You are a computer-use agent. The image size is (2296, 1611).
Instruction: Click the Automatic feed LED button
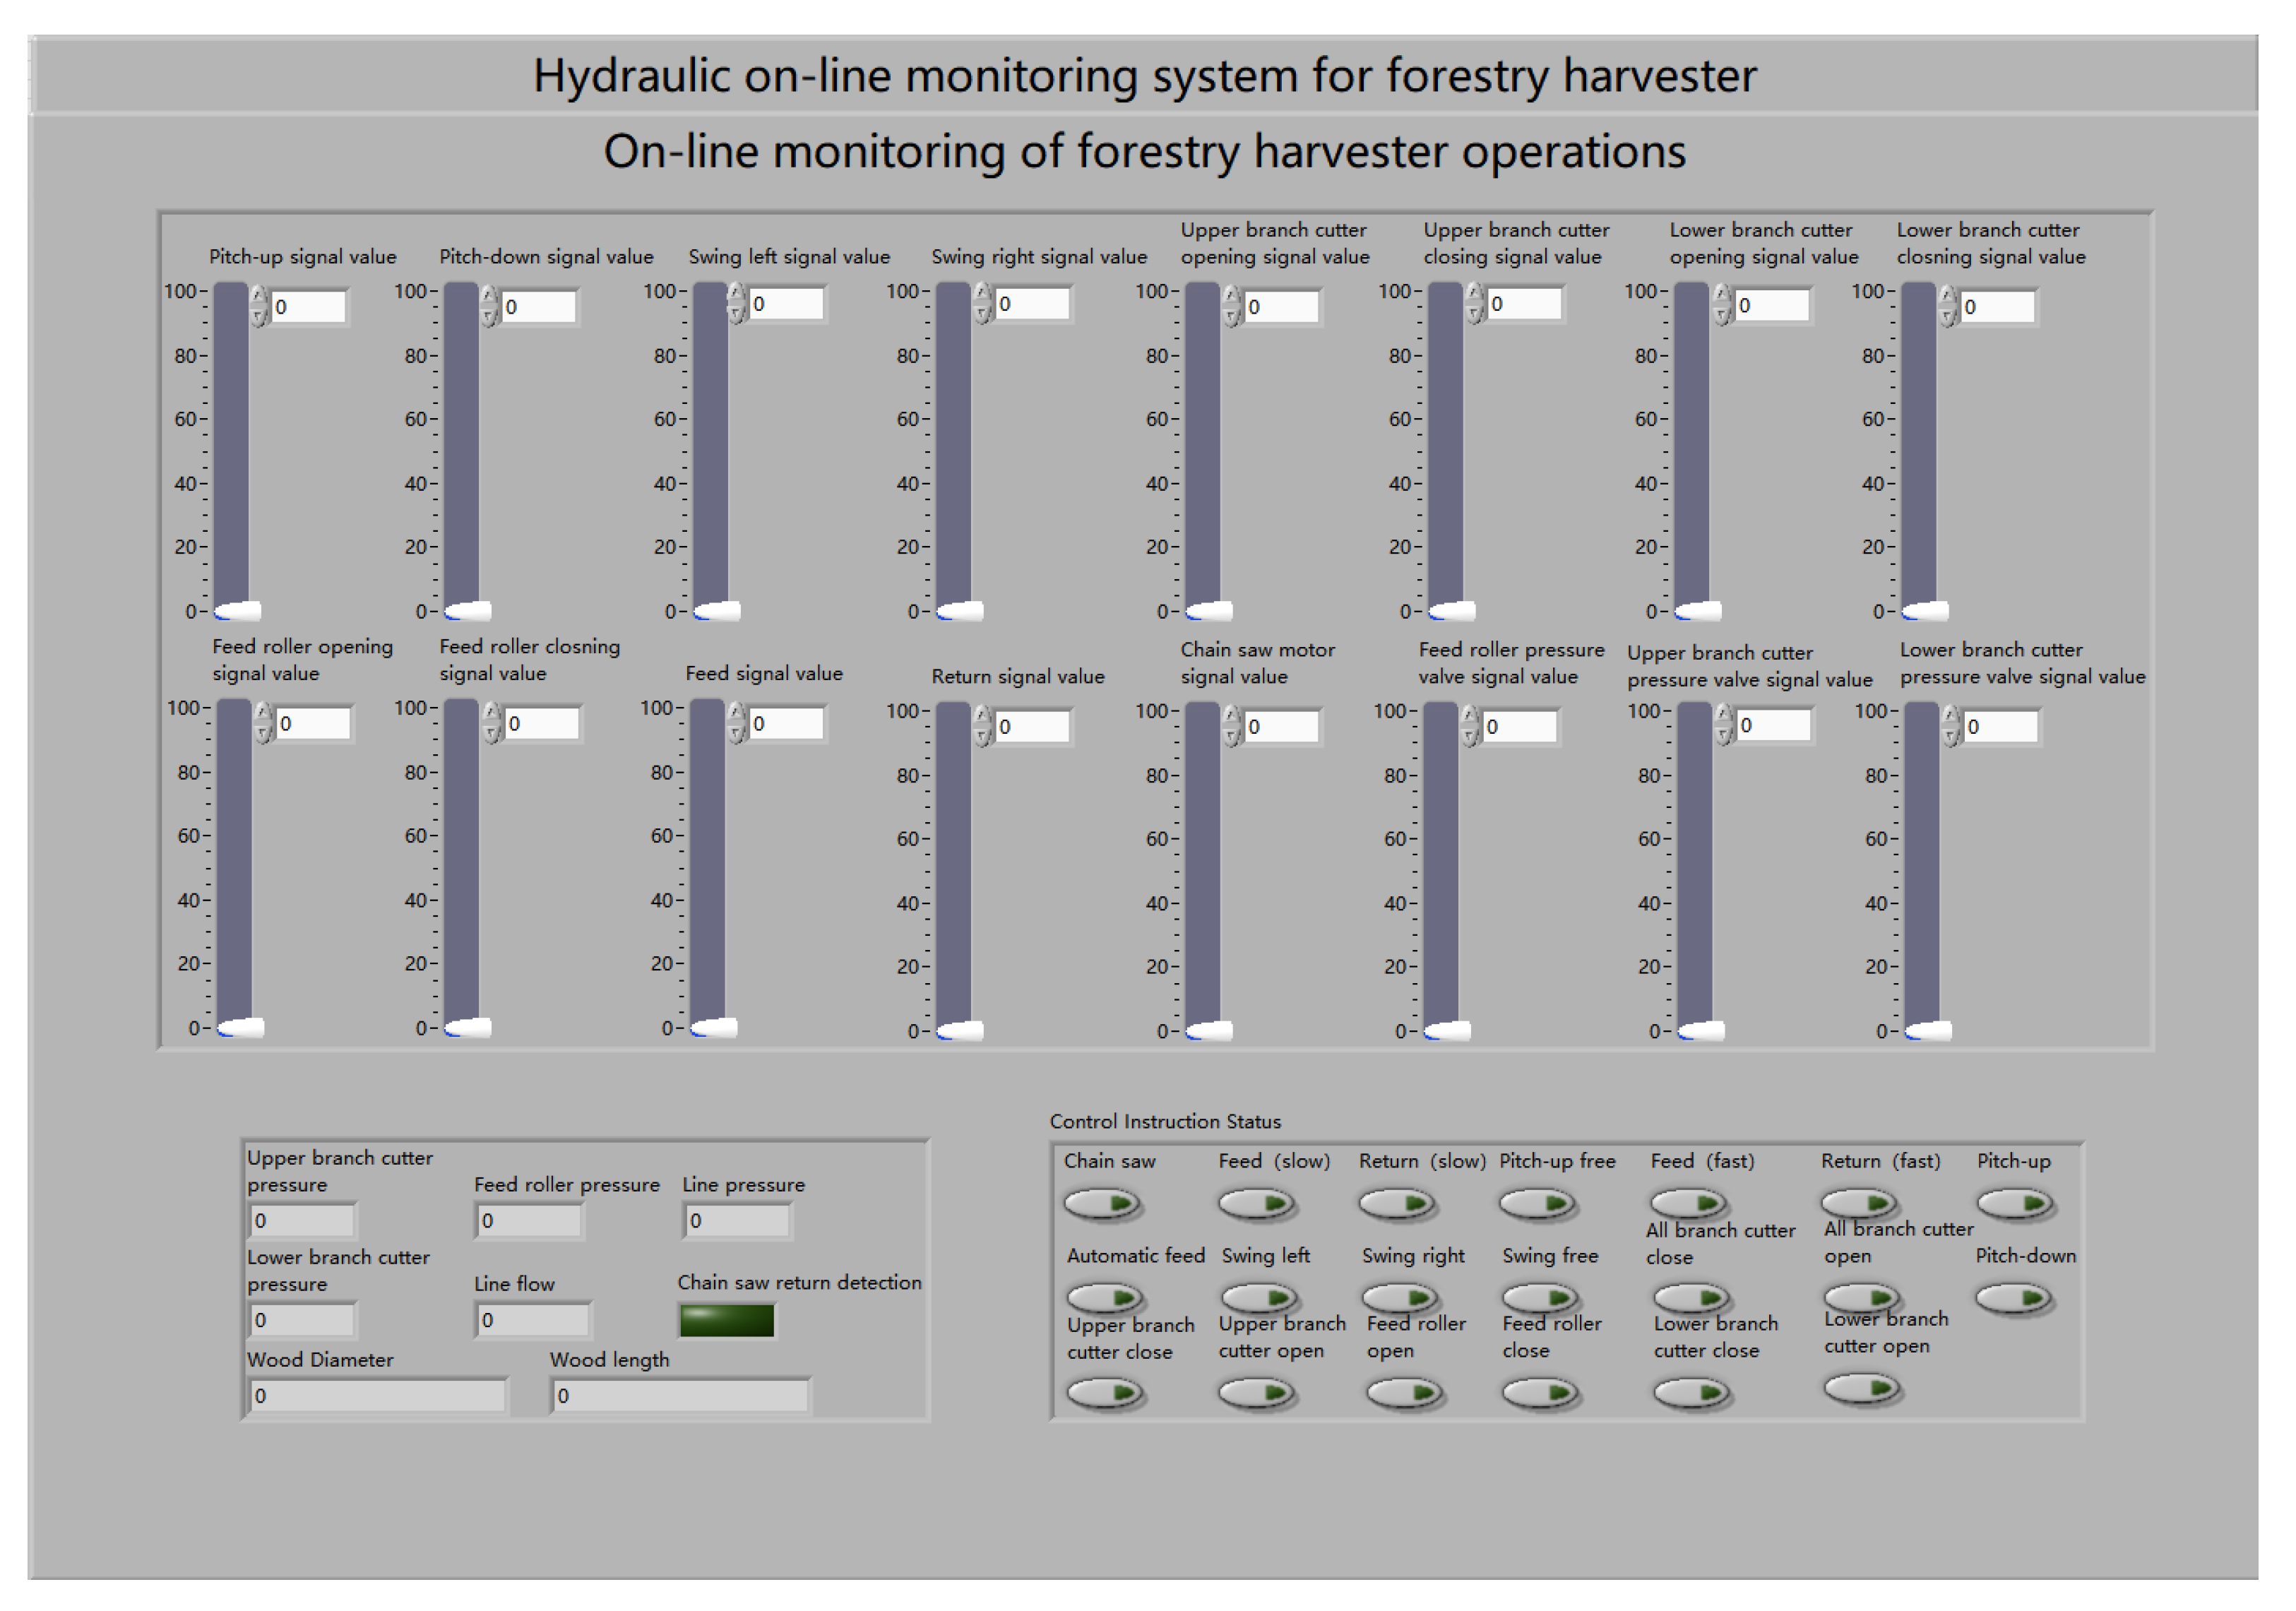pos(1104,1298)
